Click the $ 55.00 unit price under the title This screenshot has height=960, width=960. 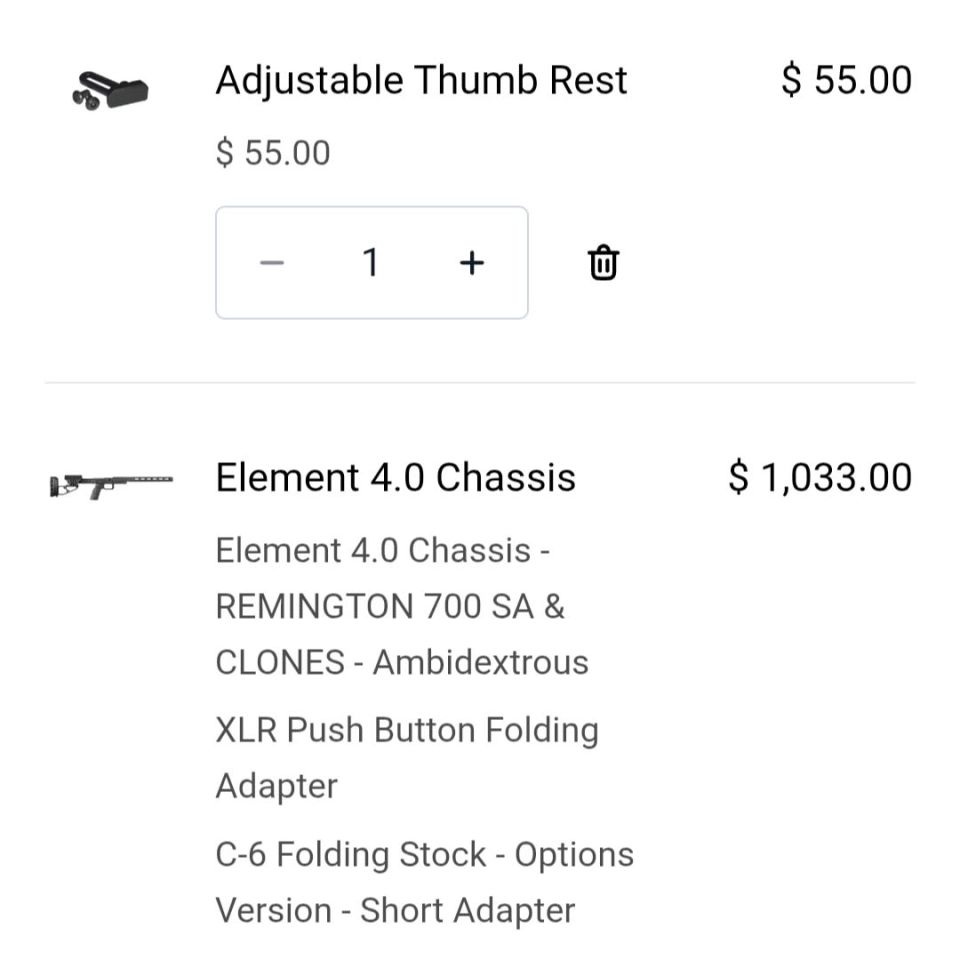[x=271, y=152]
